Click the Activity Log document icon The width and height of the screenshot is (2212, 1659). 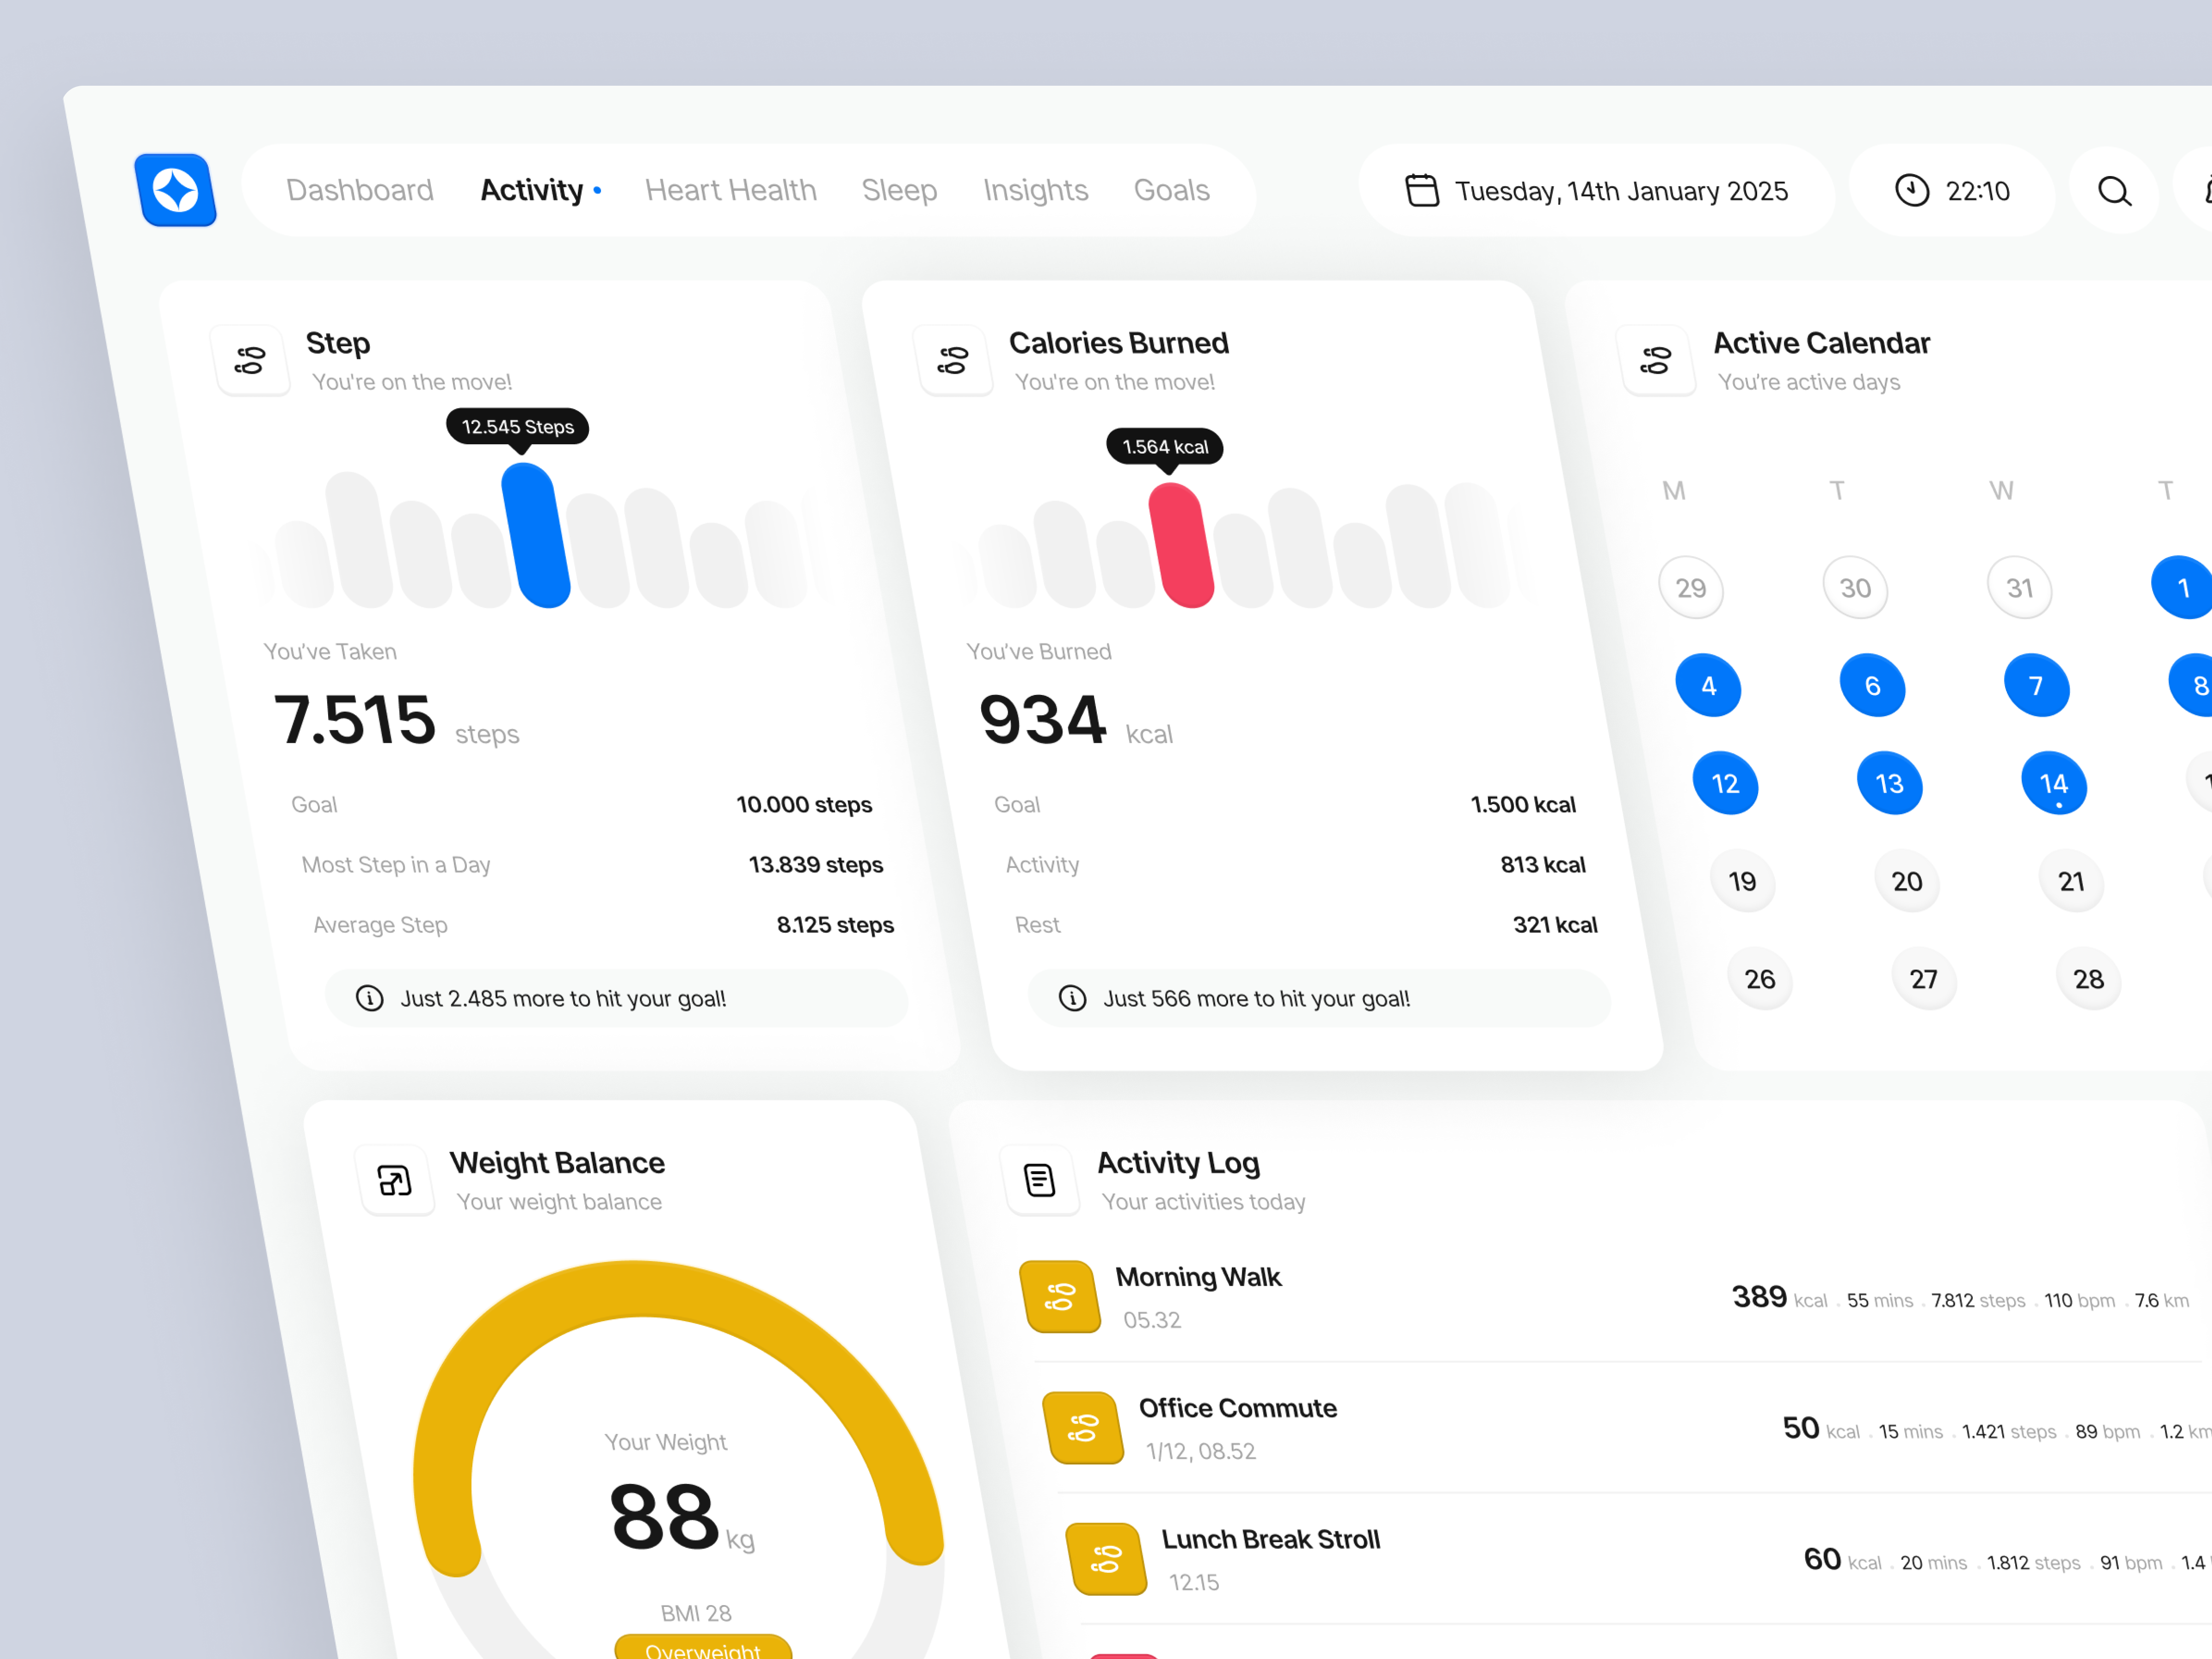tap(1040, 1180)
